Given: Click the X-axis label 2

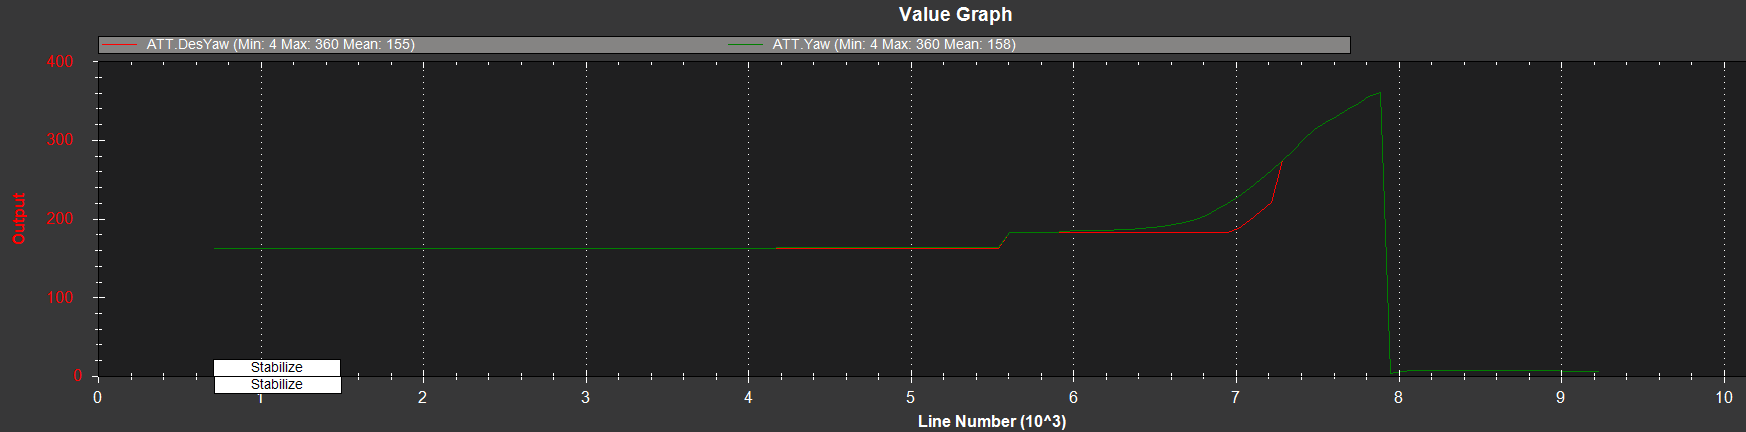Looking at the screenshot, I should (x=423, y=397).
